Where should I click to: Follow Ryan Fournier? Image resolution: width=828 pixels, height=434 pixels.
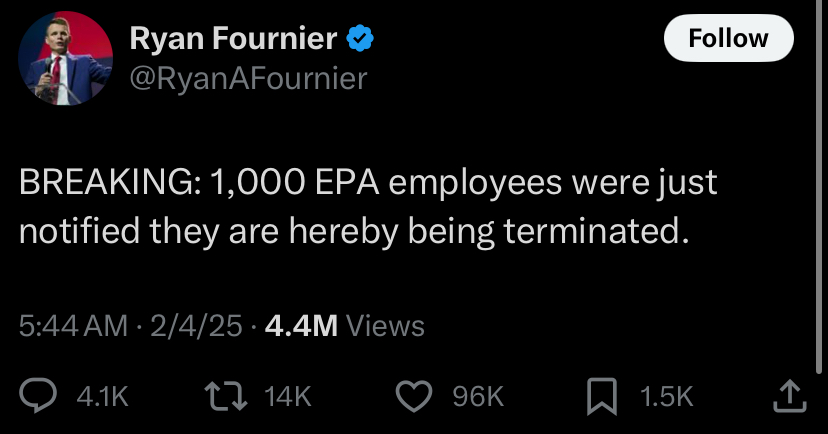point(728,38)
